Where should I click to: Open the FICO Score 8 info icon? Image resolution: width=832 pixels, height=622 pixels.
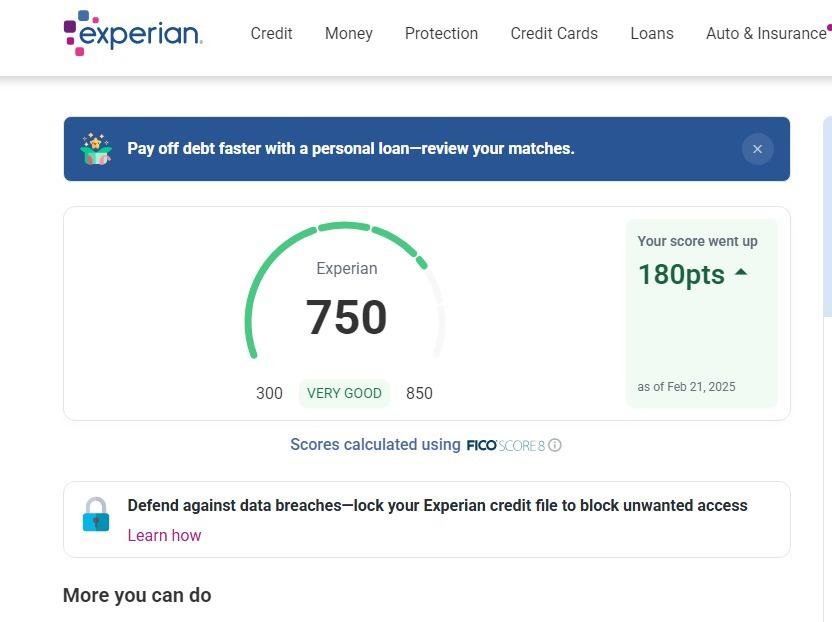[555, 445]
